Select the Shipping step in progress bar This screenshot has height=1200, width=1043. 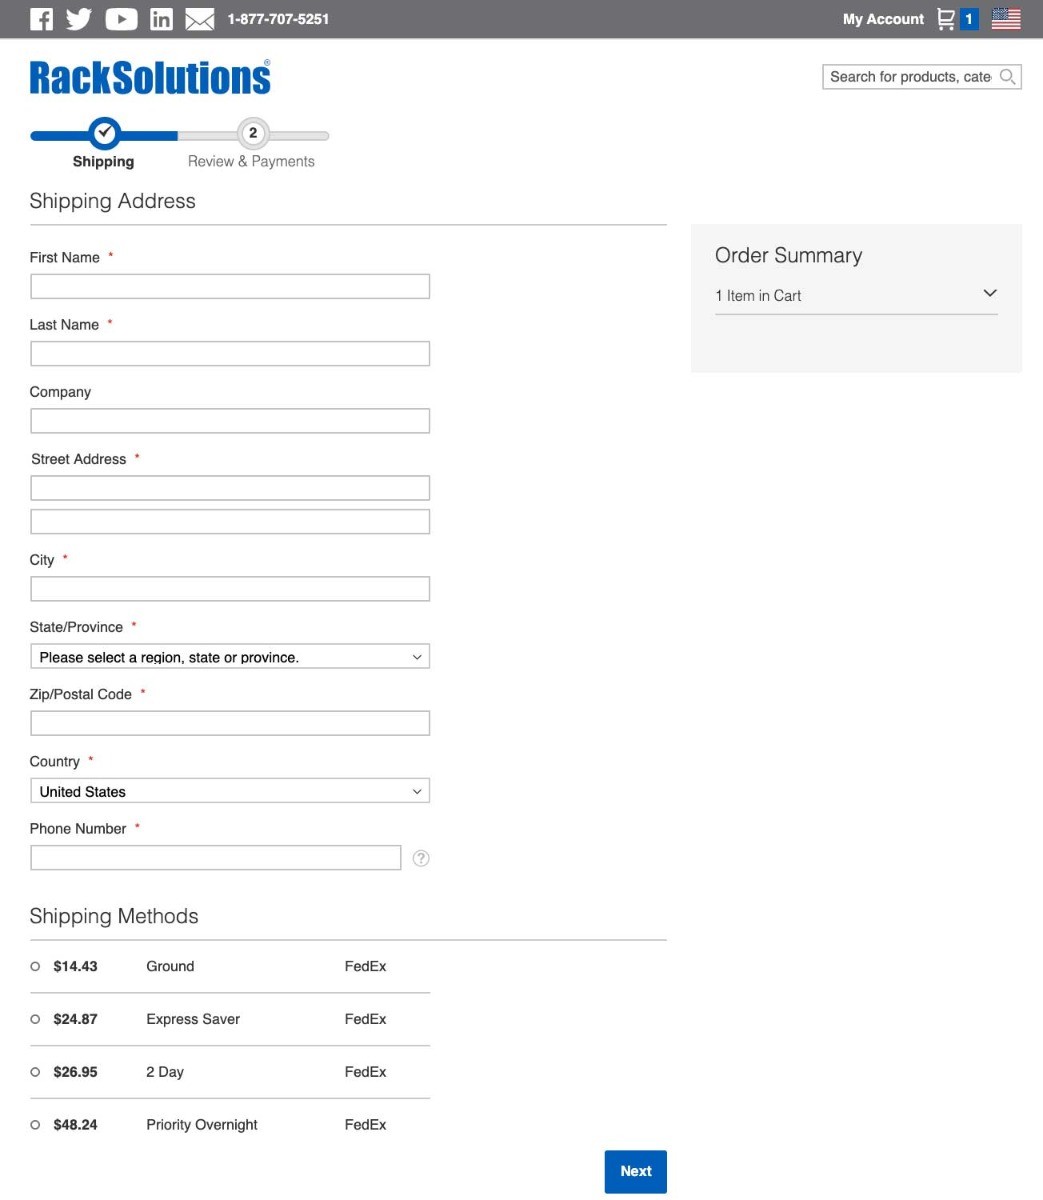[104, 145]
